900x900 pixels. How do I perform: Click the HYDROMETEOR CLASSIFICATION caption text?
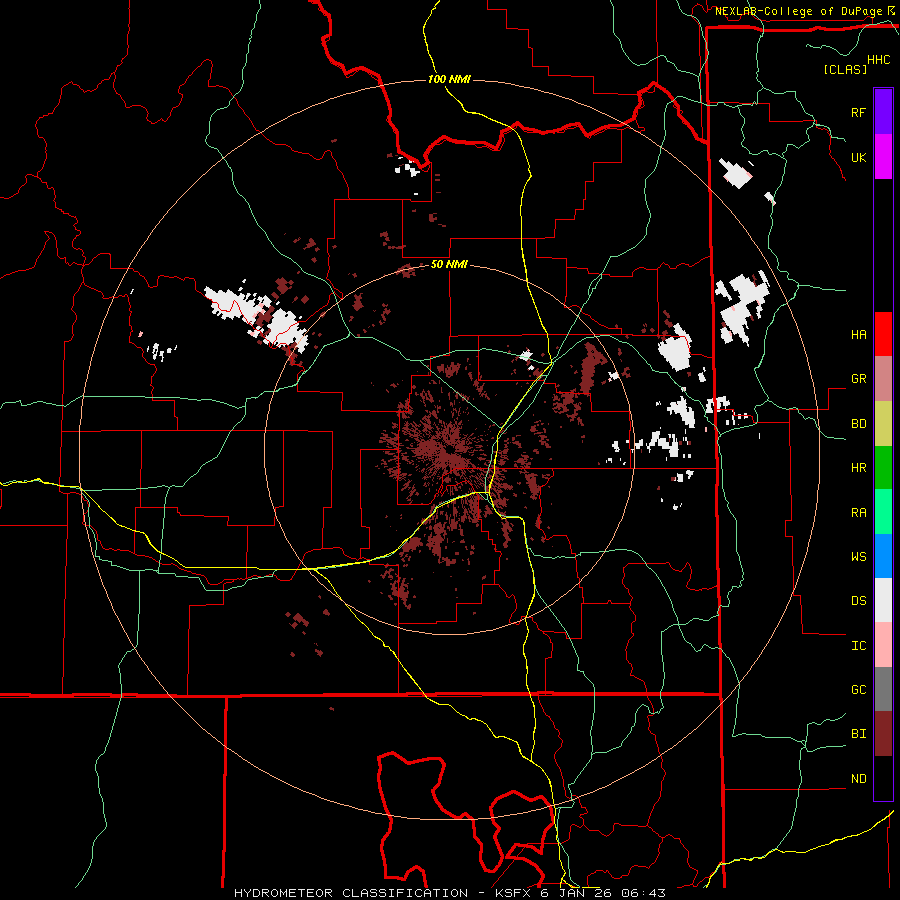351,893
